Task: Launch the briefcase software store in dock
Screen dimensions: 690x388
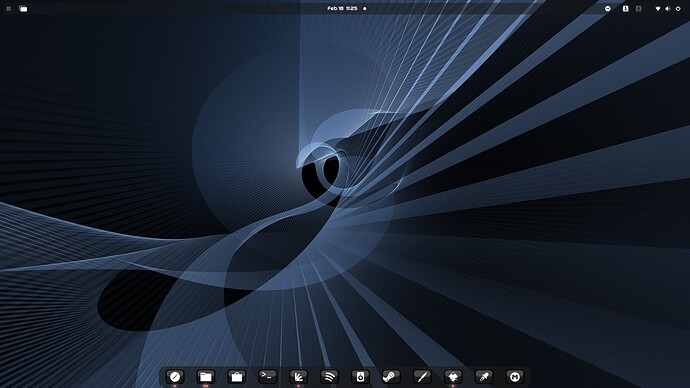Action: (x=236, y=377)
